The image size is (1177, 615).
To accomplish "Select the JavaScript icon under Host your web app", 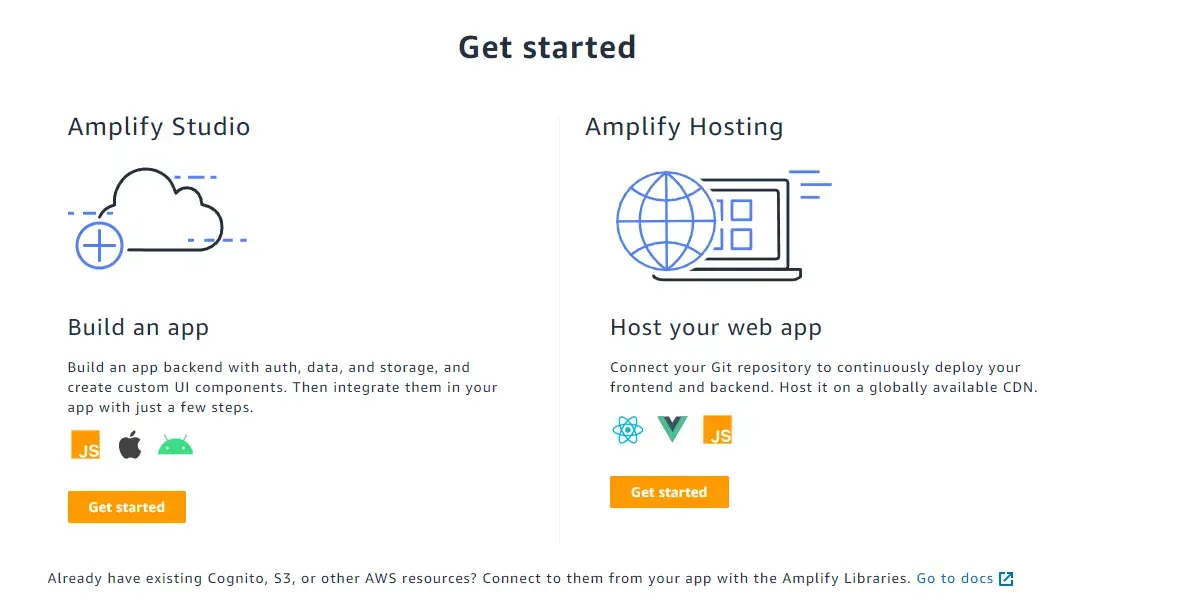I will [x=717, y=430].
